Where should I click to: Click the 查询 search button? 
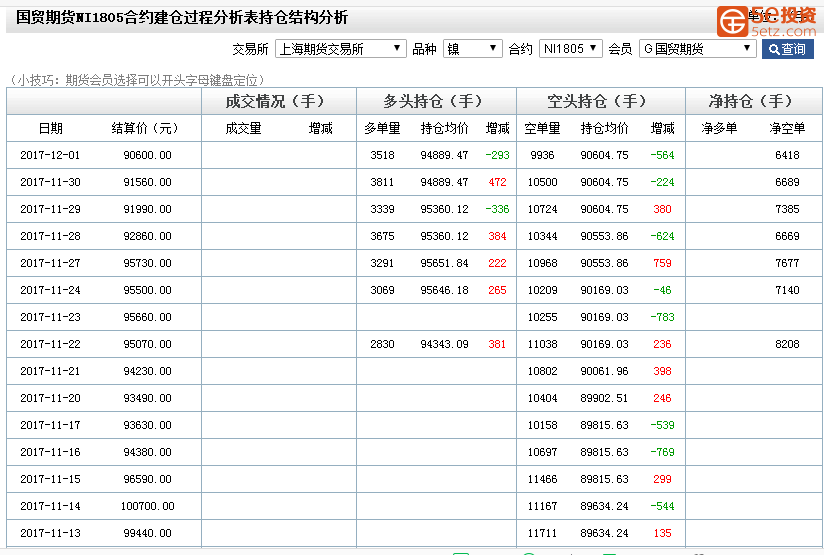pyautogui.click(x=787, y=49)
